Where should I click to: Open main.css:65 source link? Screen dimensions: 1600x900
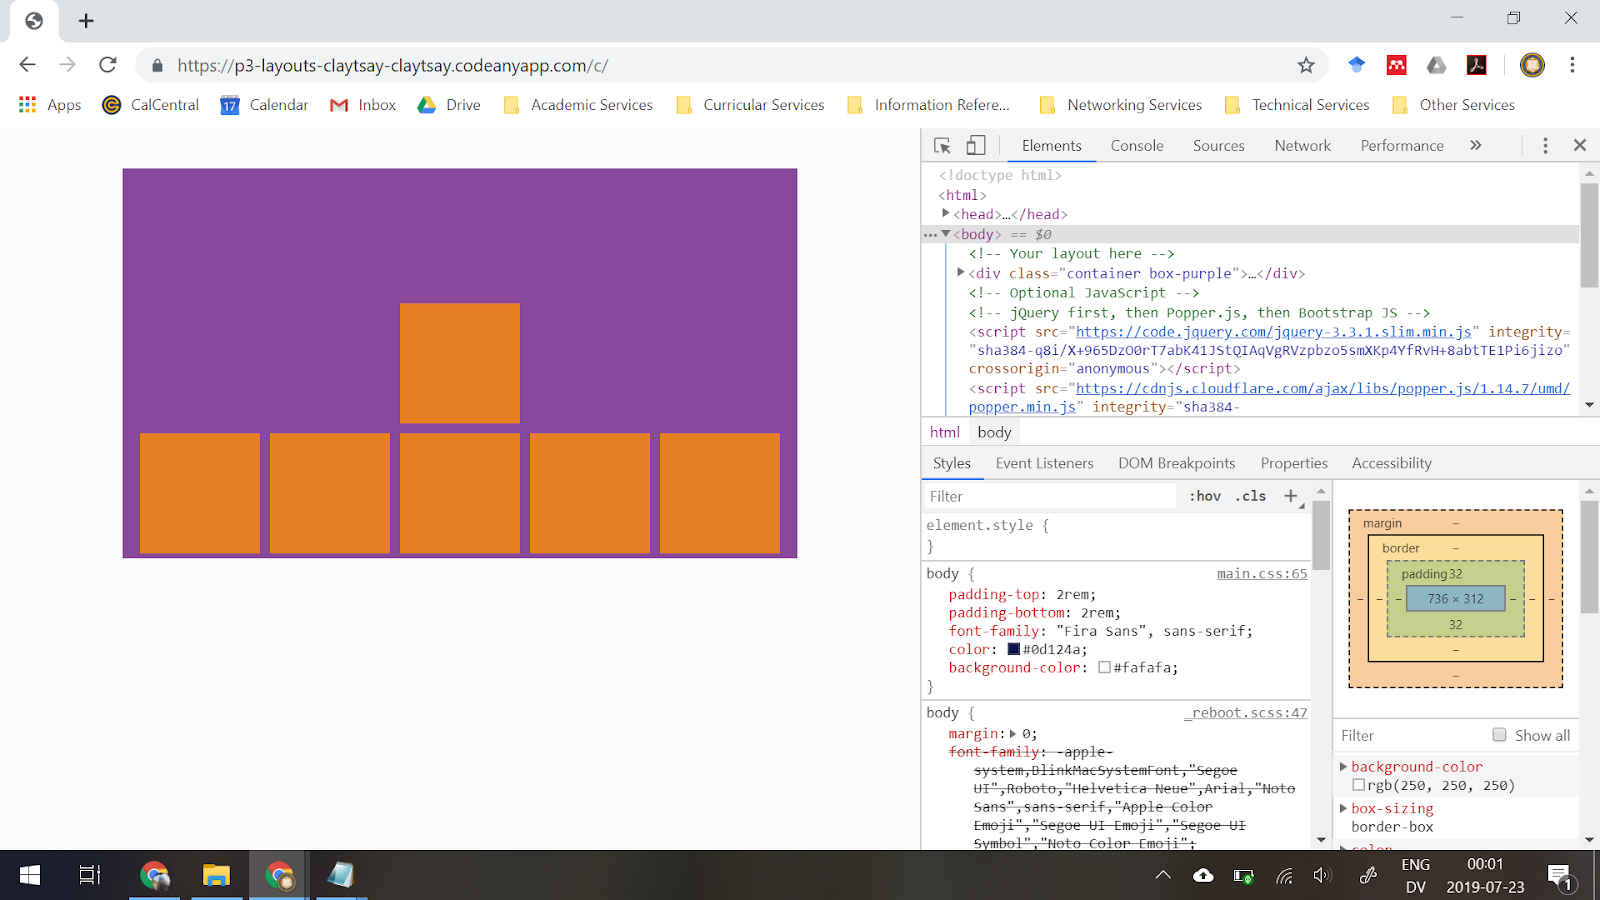pyautogui.click(x=1262, y=574)
